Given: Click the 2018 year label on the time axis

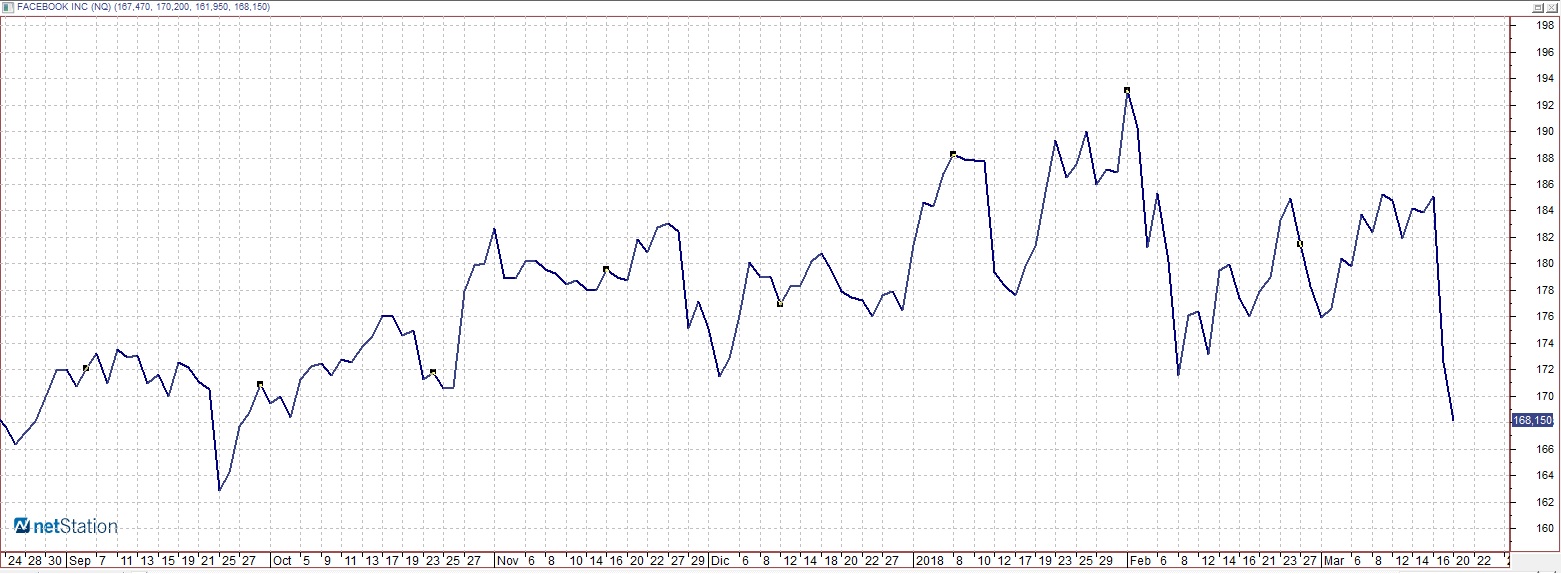Looking at the screenshot, I should 930,561.
